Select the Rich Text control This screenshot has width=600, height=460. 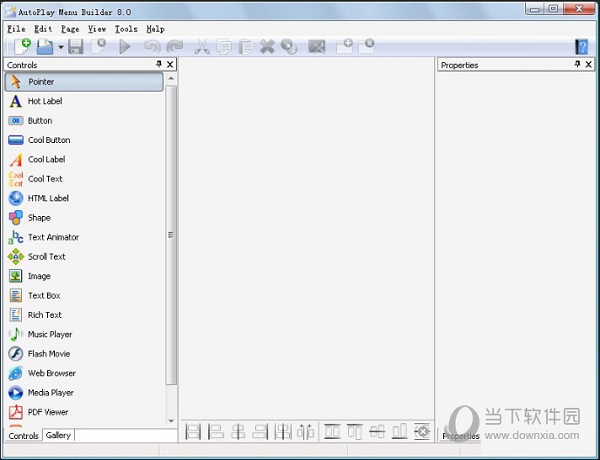coord(84,315)
